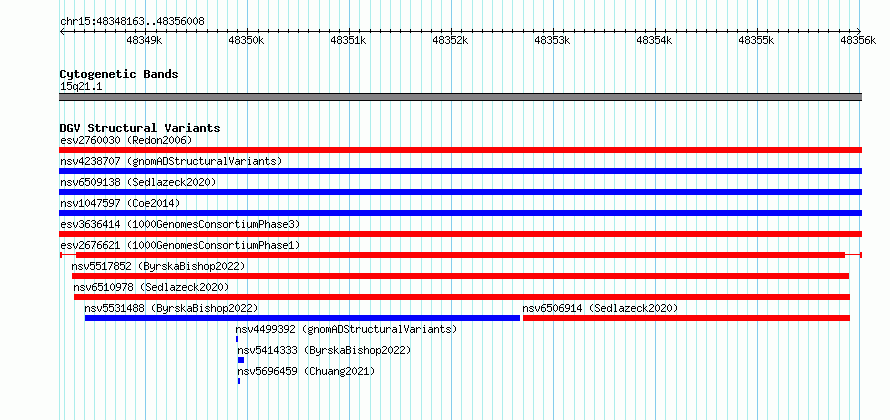
Task: Click the 48354k ruler tick label
Action: (654, 40)
